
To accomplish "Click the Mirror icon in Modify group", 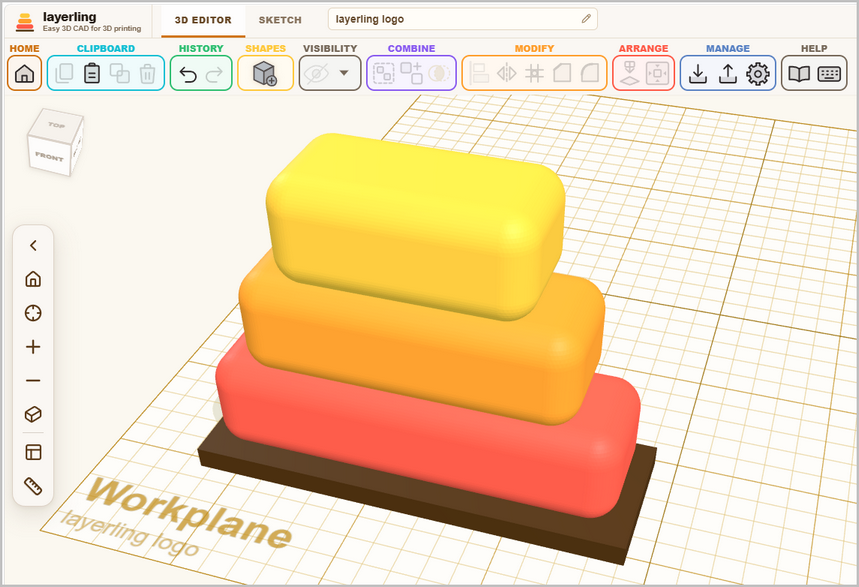I will coord(507,73).
